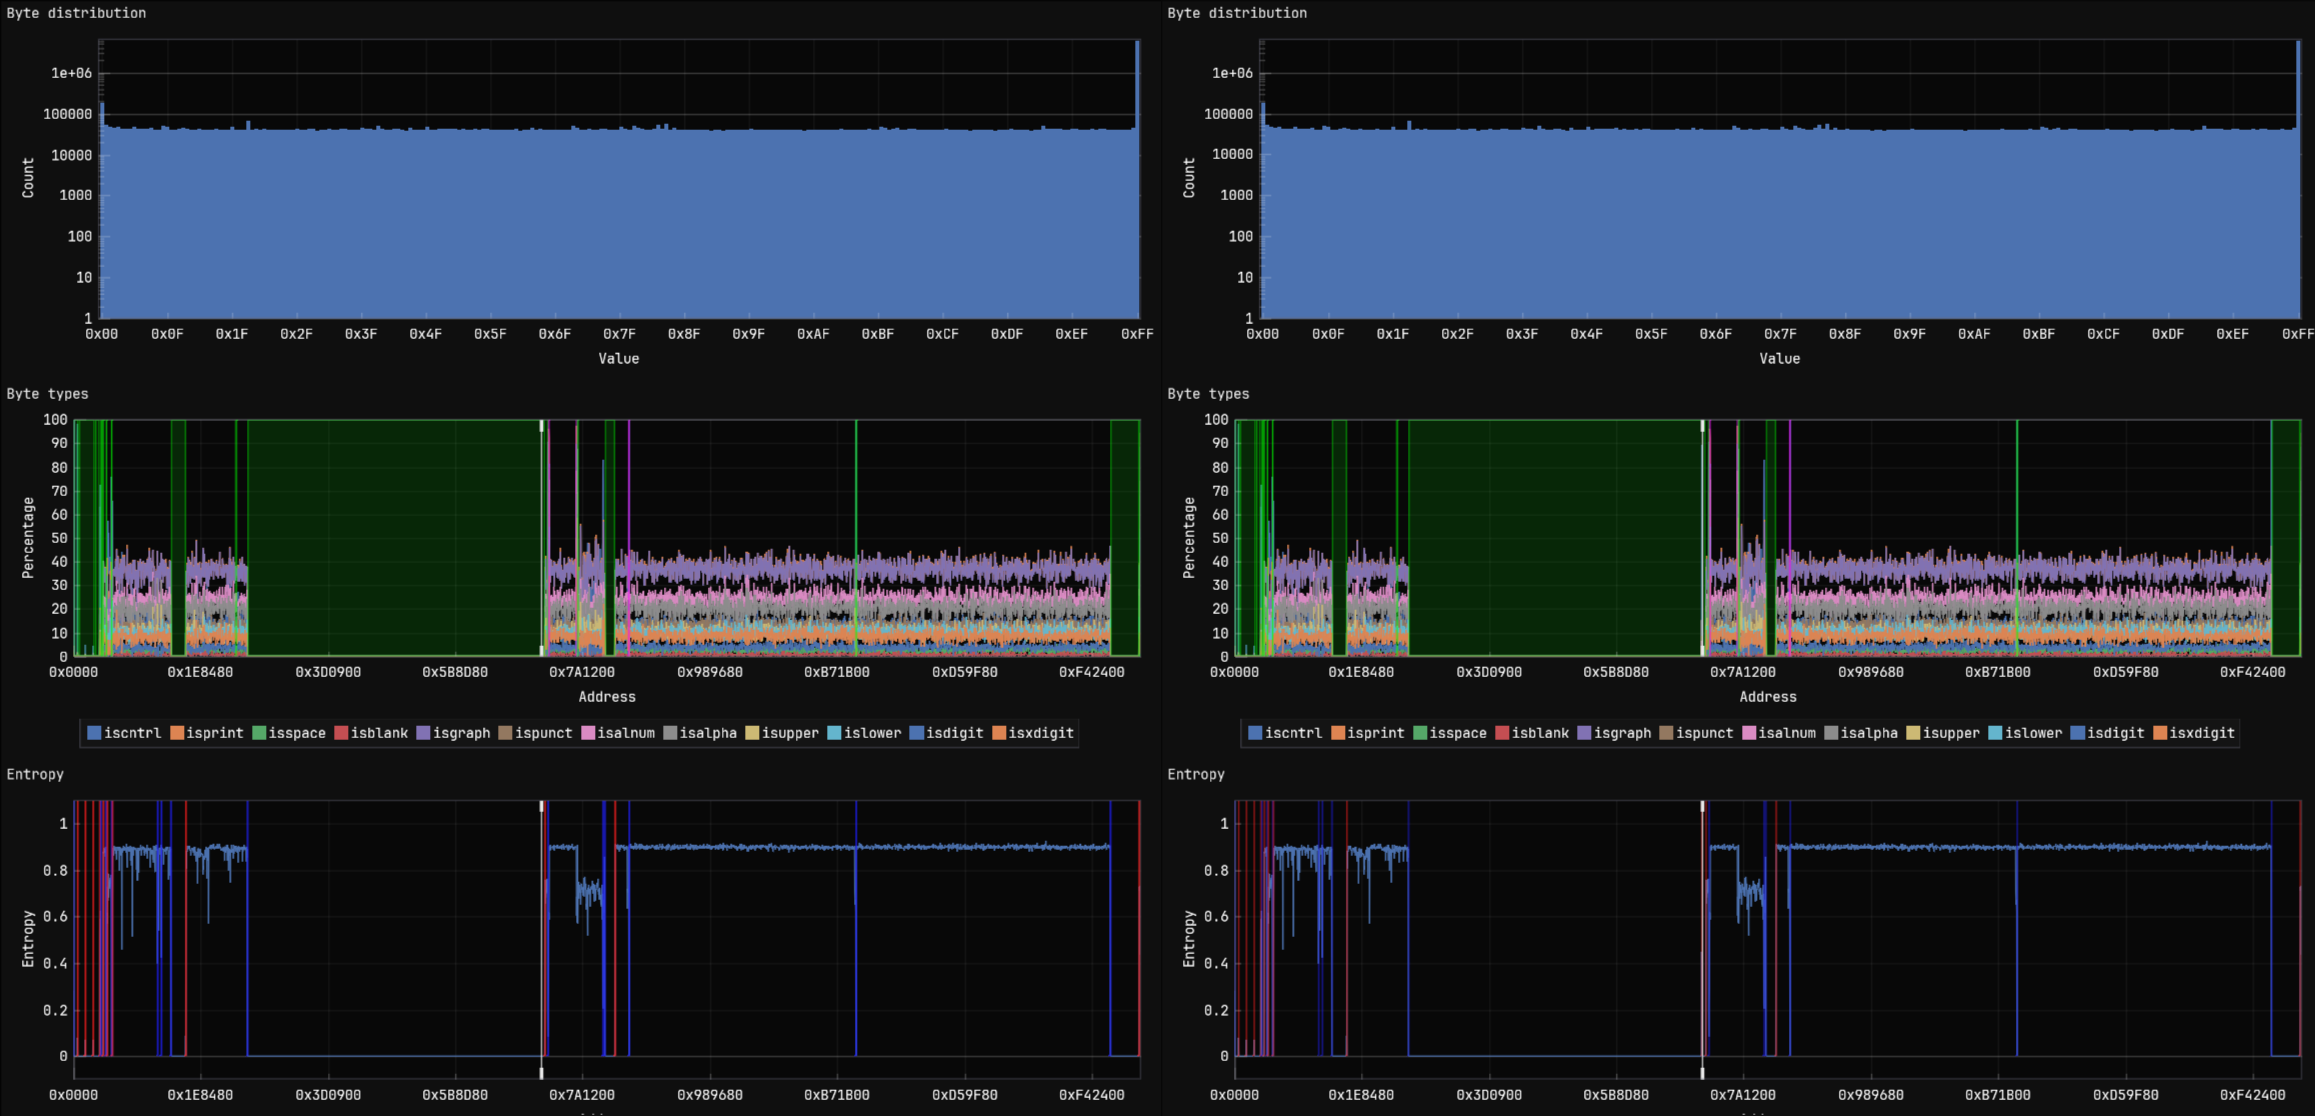Select the isgraph legend icon in left chart

pos(424,733)
